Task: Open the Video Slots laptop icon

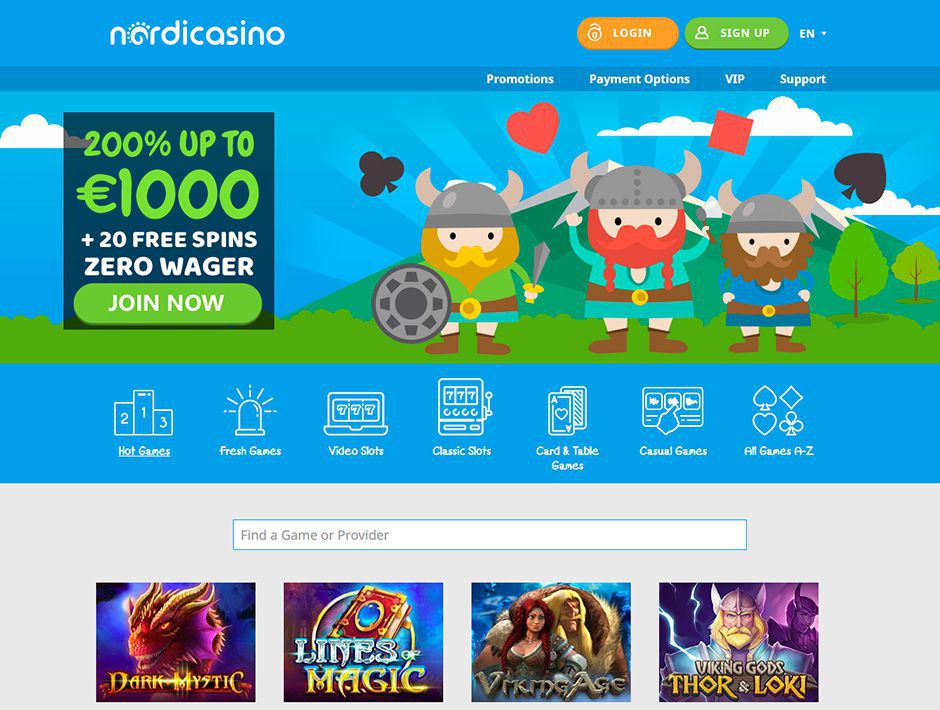Action: tap(355, 414)
